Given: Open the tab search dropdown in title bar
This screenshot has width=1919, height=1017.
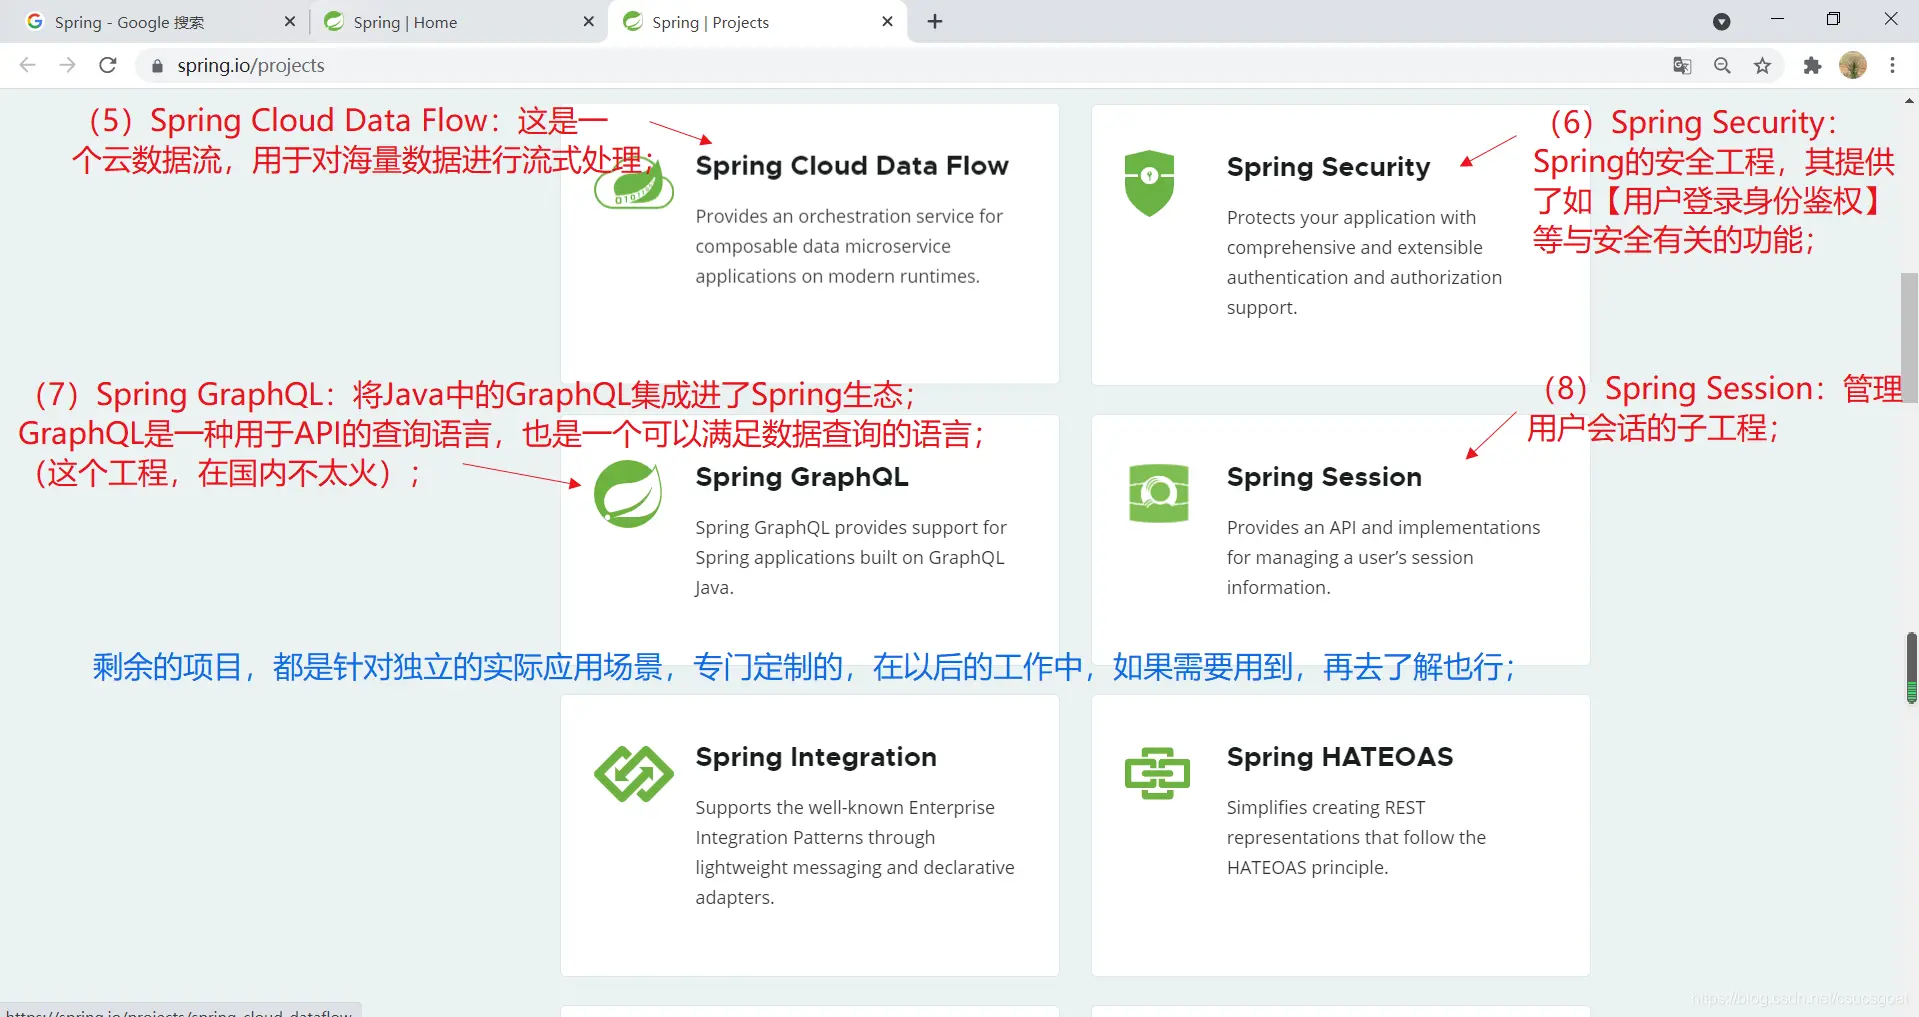Looking at the screenshot, I should pos(1721,21).
